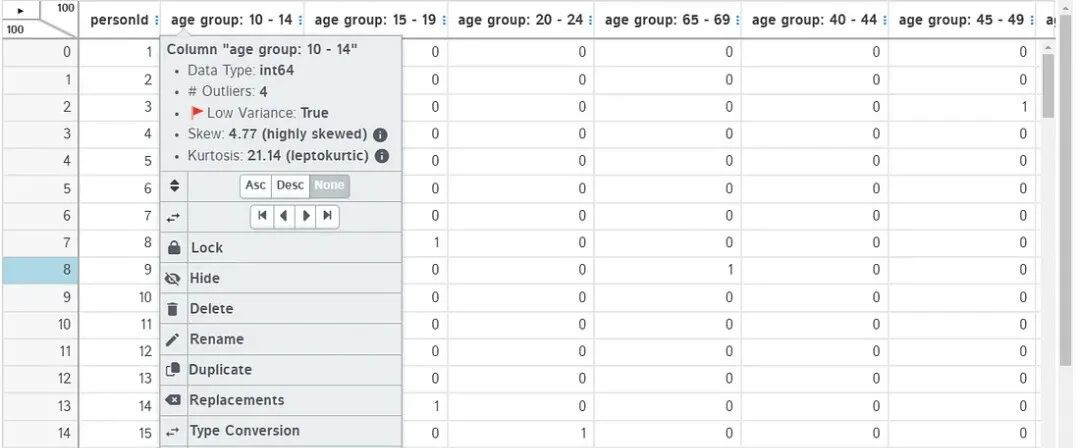
Task: Click the age group: 65 - 69 header
Action: [x=667, y=20]
